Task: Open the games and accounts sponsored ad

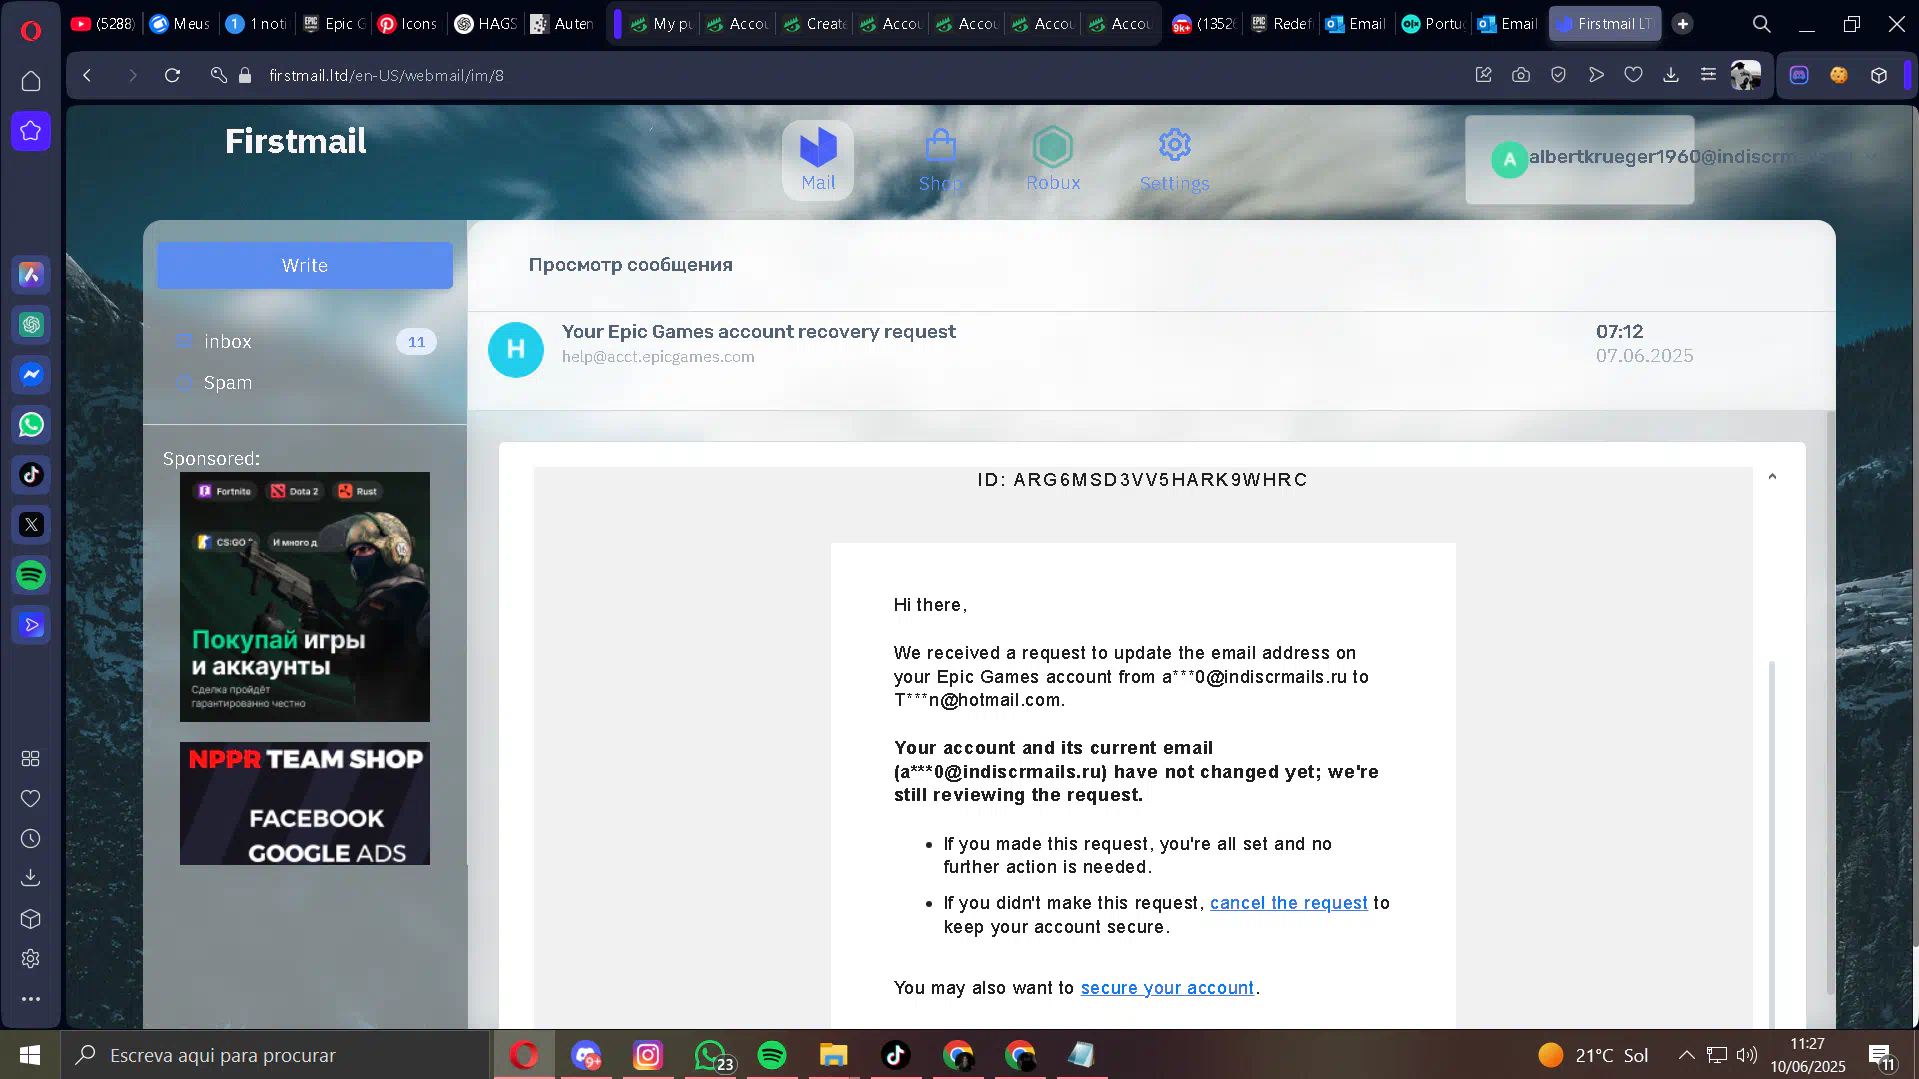Action: pos(305,597)
